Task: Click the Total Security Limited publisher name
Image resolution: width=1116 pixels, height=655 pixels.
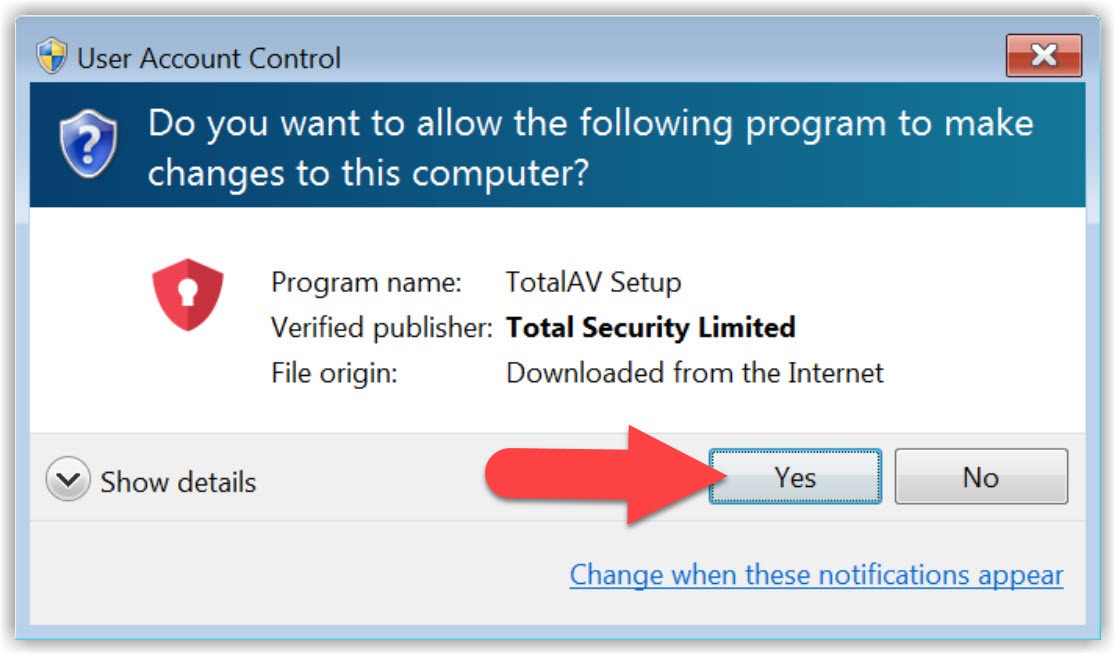Action: point(650,327)
